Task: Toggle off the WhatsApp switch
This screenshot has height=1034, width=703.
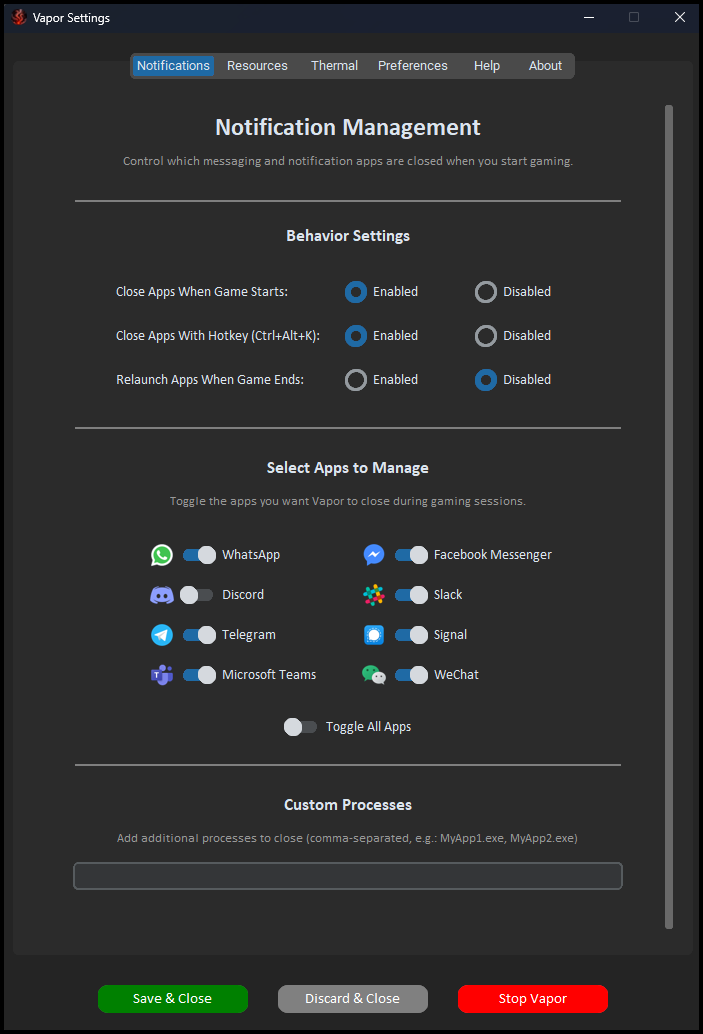Action: coord(198,554)
